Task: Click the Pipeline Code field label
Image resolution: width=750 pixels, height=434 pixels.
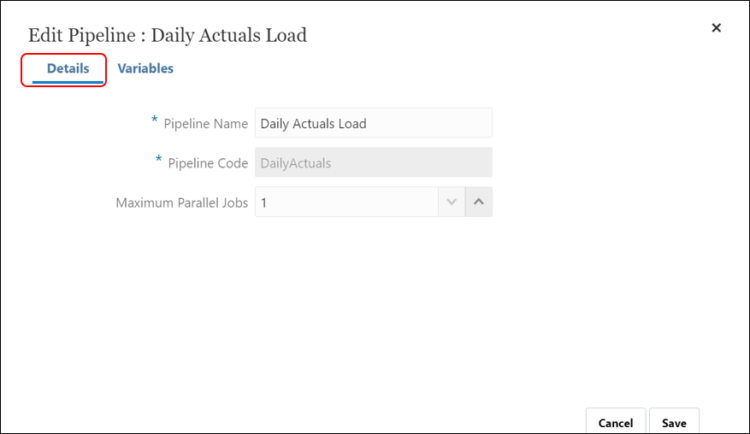Action: pos(205,163)
